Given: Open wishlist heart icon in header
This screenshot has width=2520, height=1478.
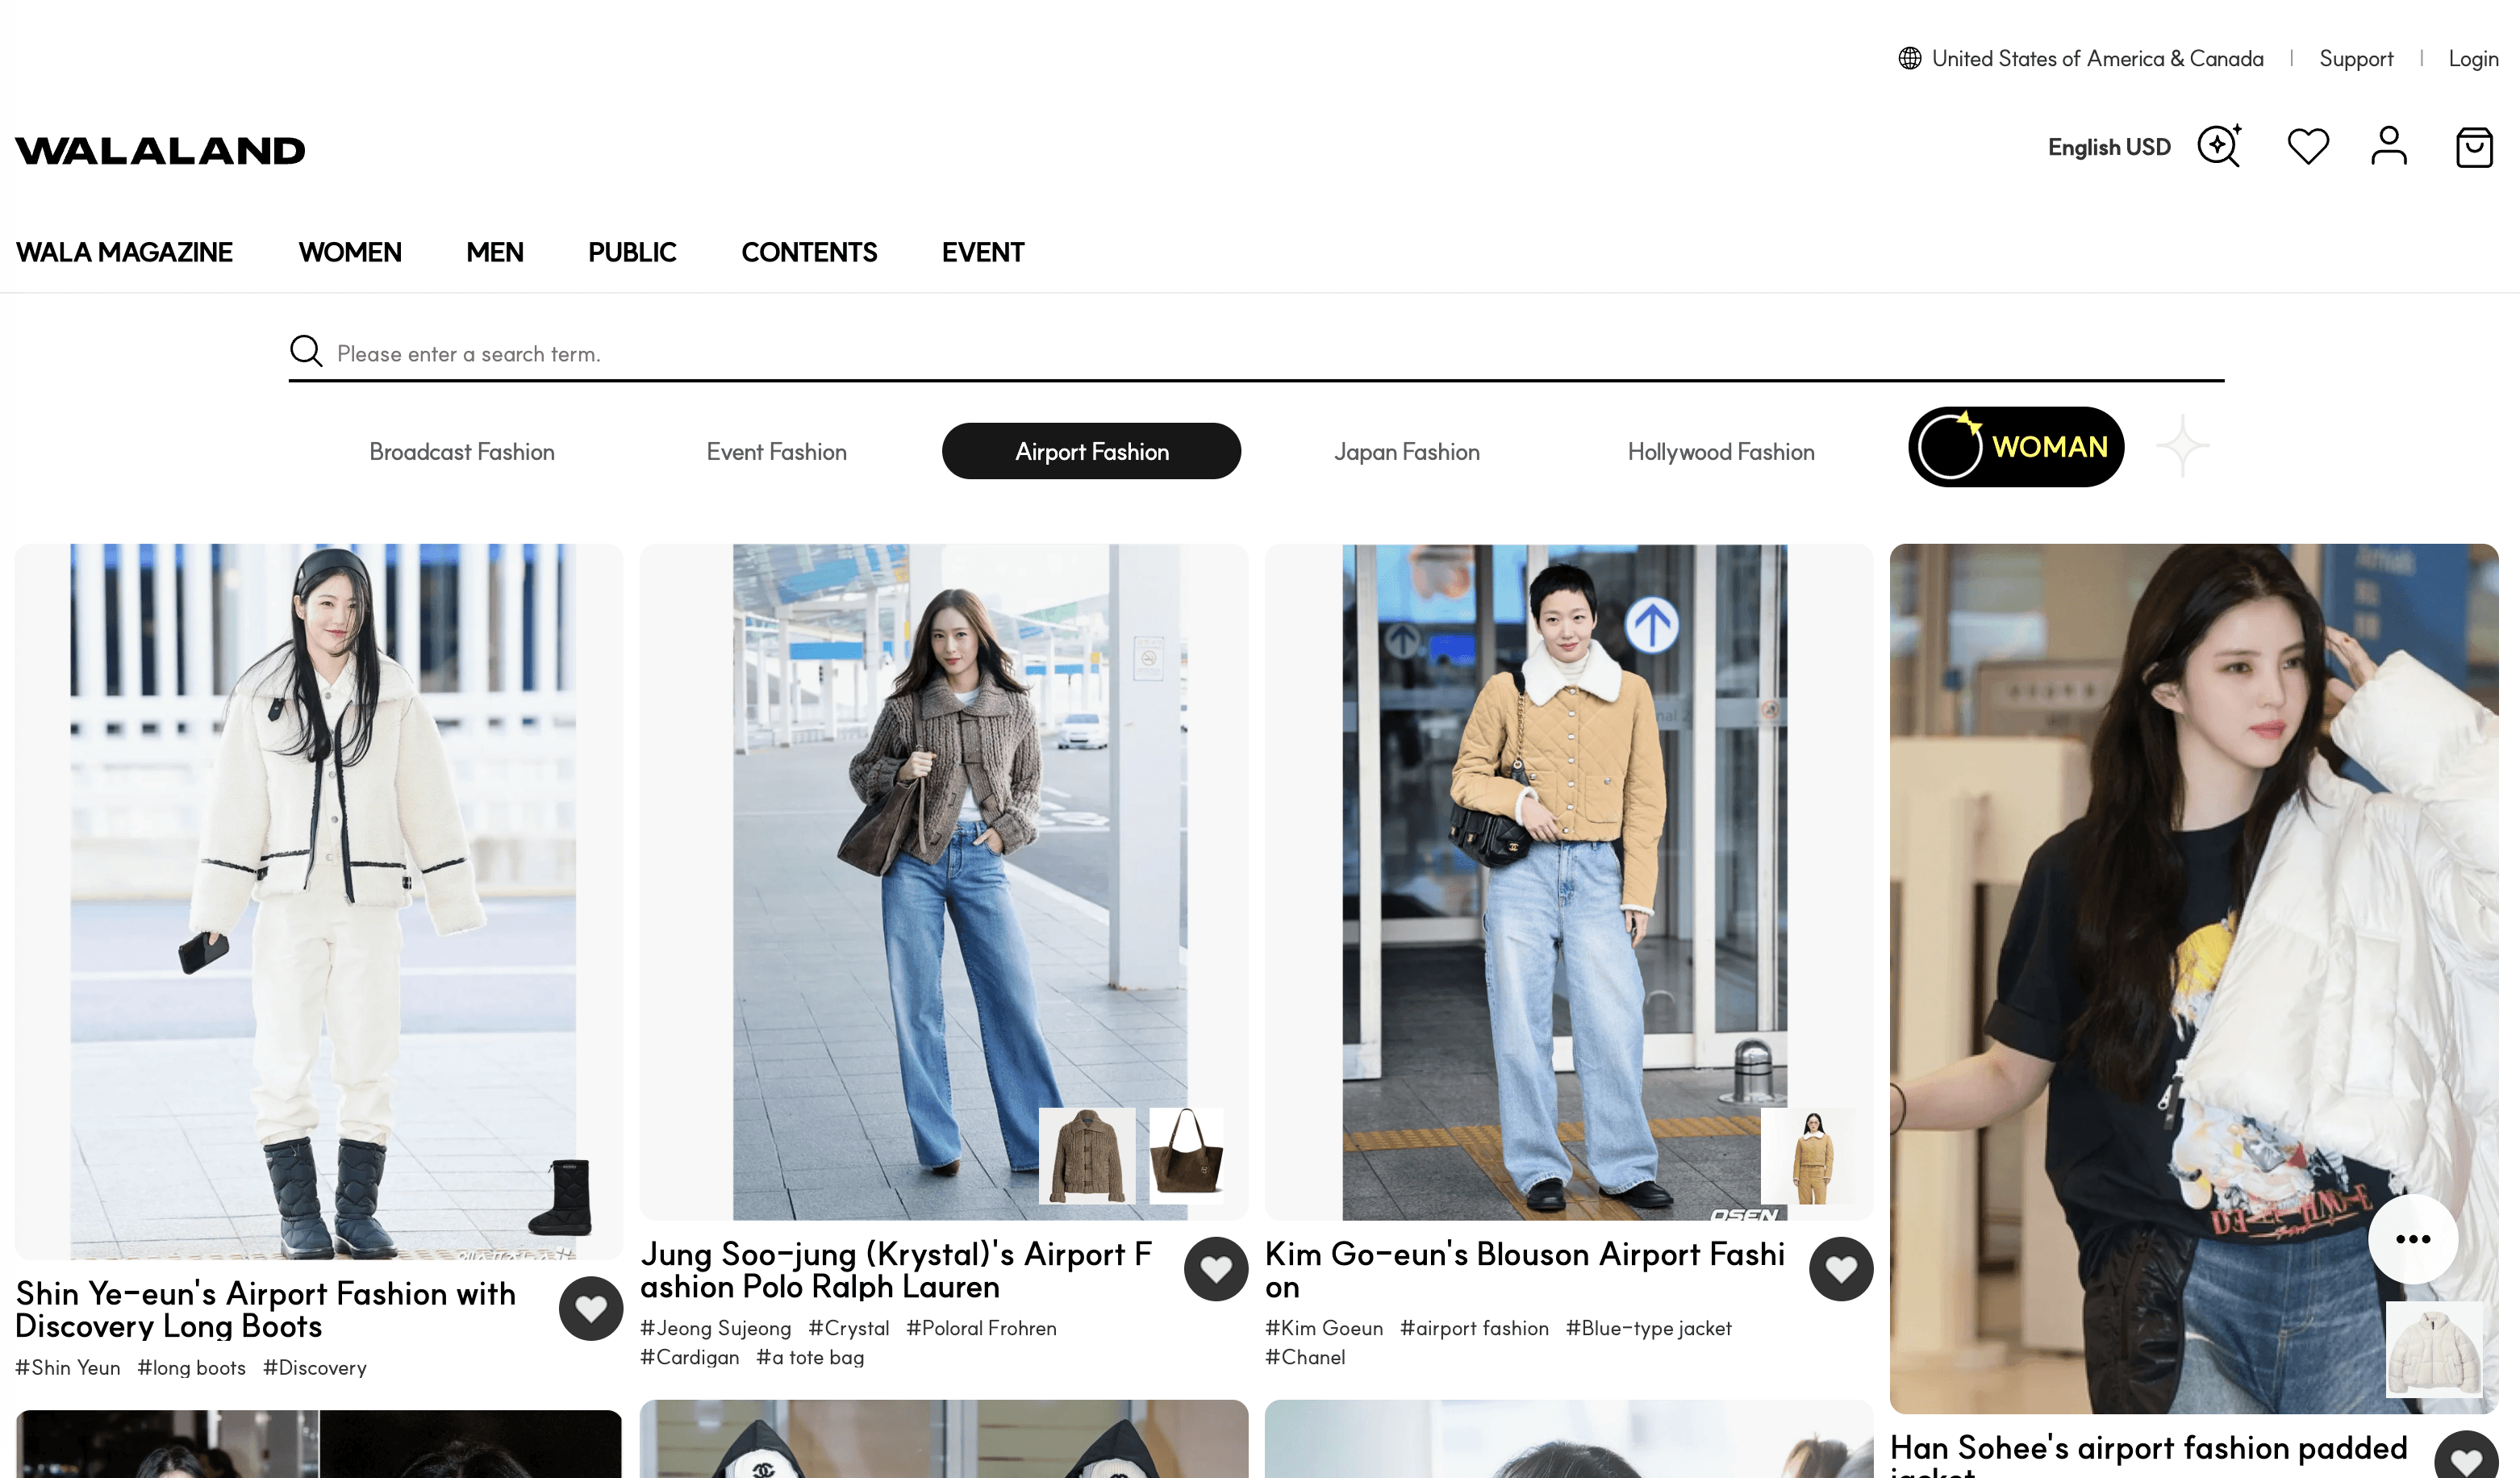Looking at the screenshot, I should coord(2308,147).
